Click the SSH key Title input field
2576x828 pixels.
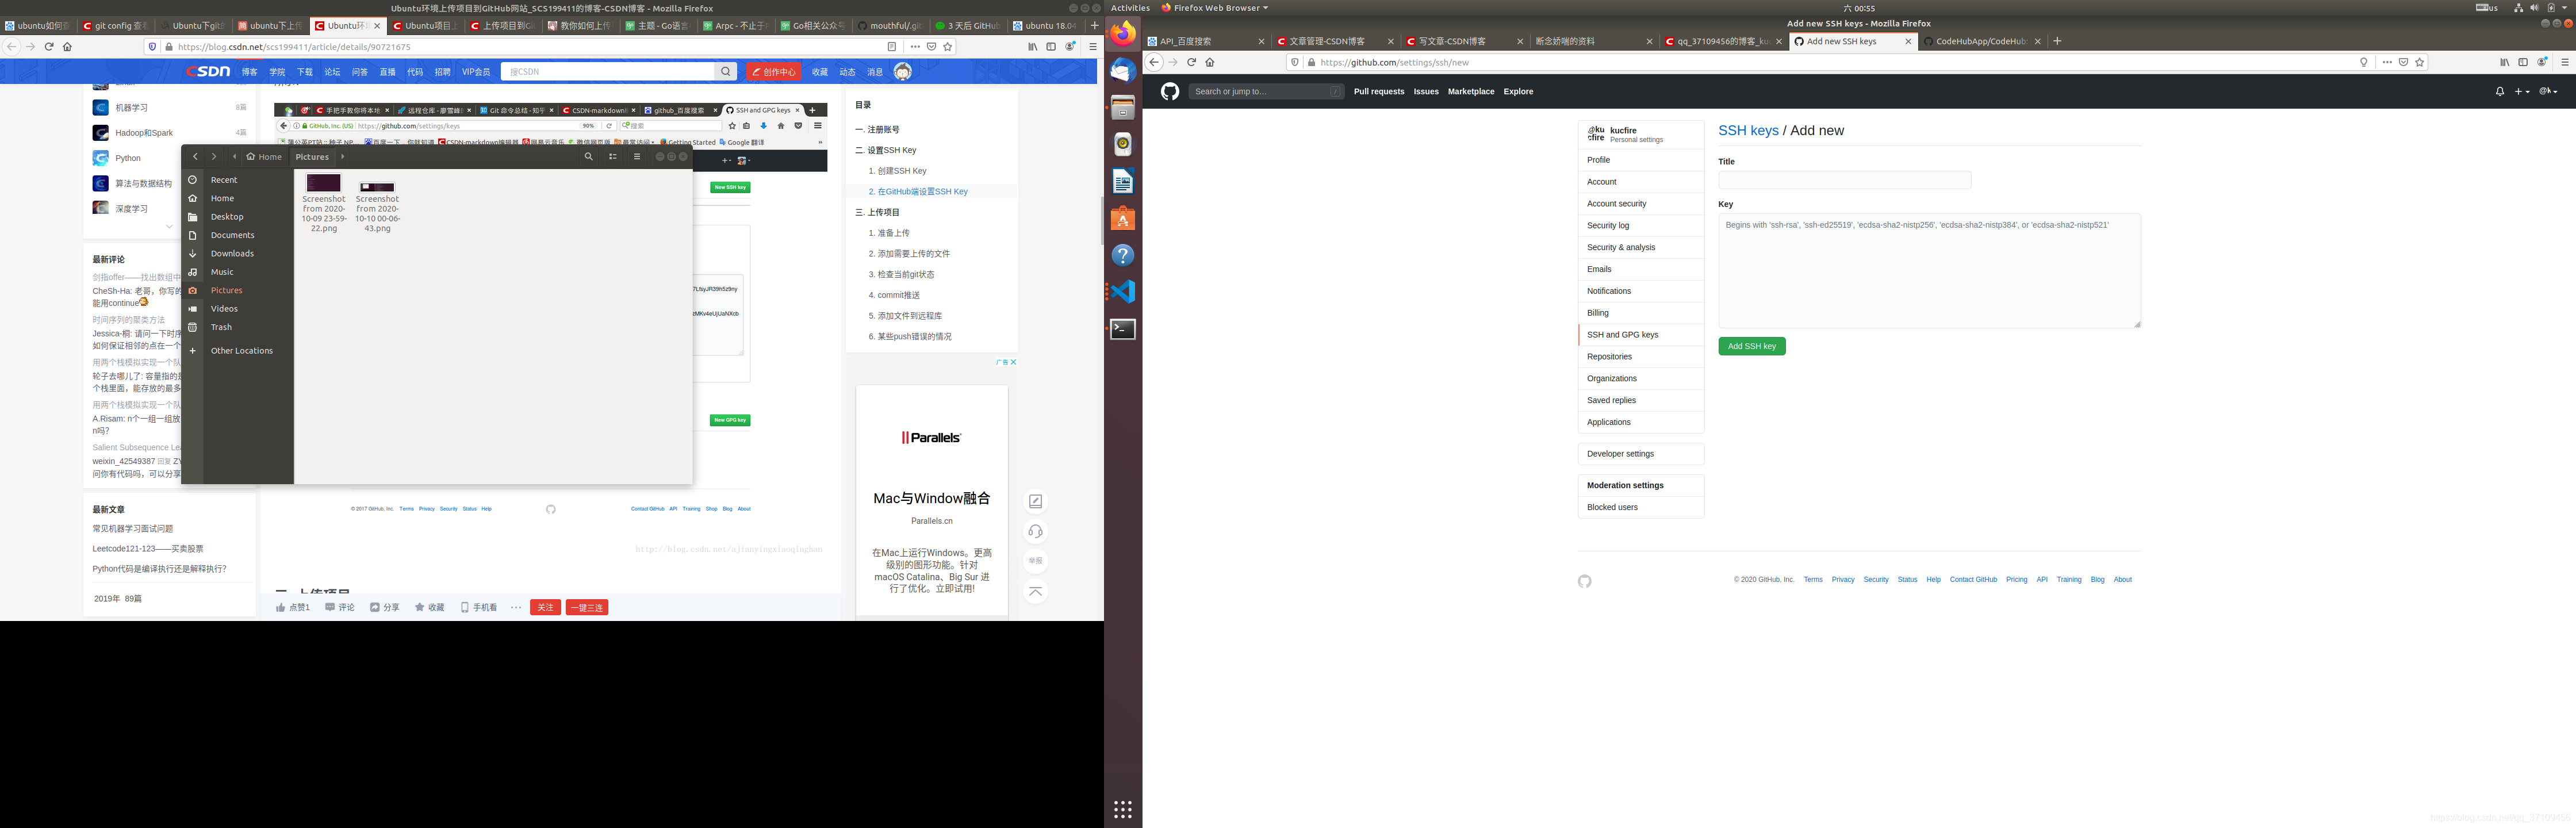point(1844,180)
